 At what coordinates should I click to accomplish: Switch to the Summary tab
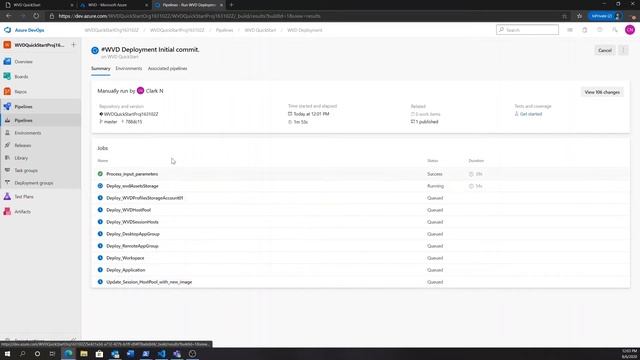click(100, 69)
